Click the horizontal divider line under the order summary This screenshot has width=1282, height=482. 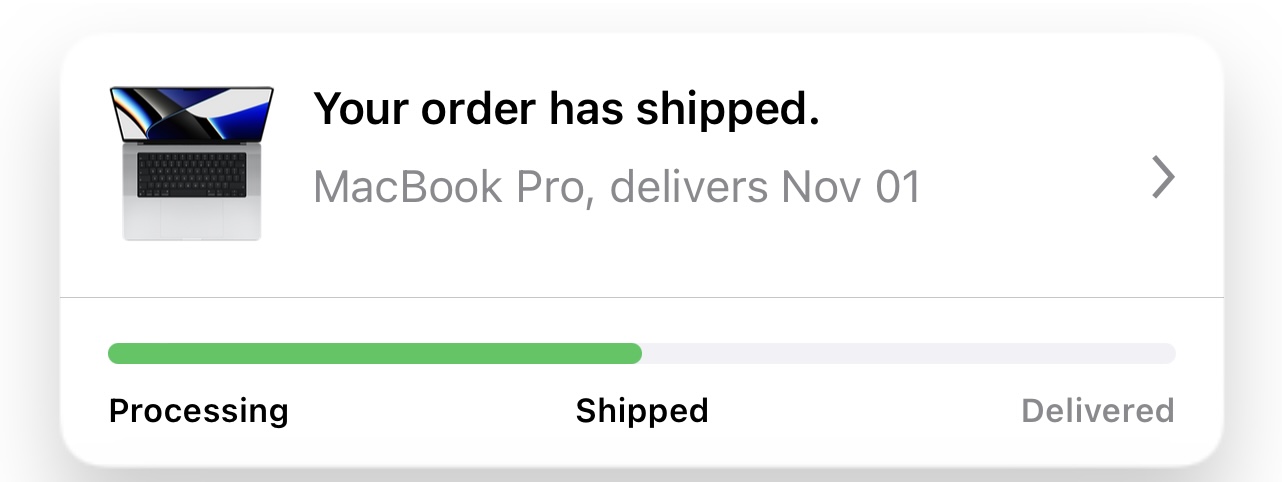pyautogui.click(x=641, y=297)
